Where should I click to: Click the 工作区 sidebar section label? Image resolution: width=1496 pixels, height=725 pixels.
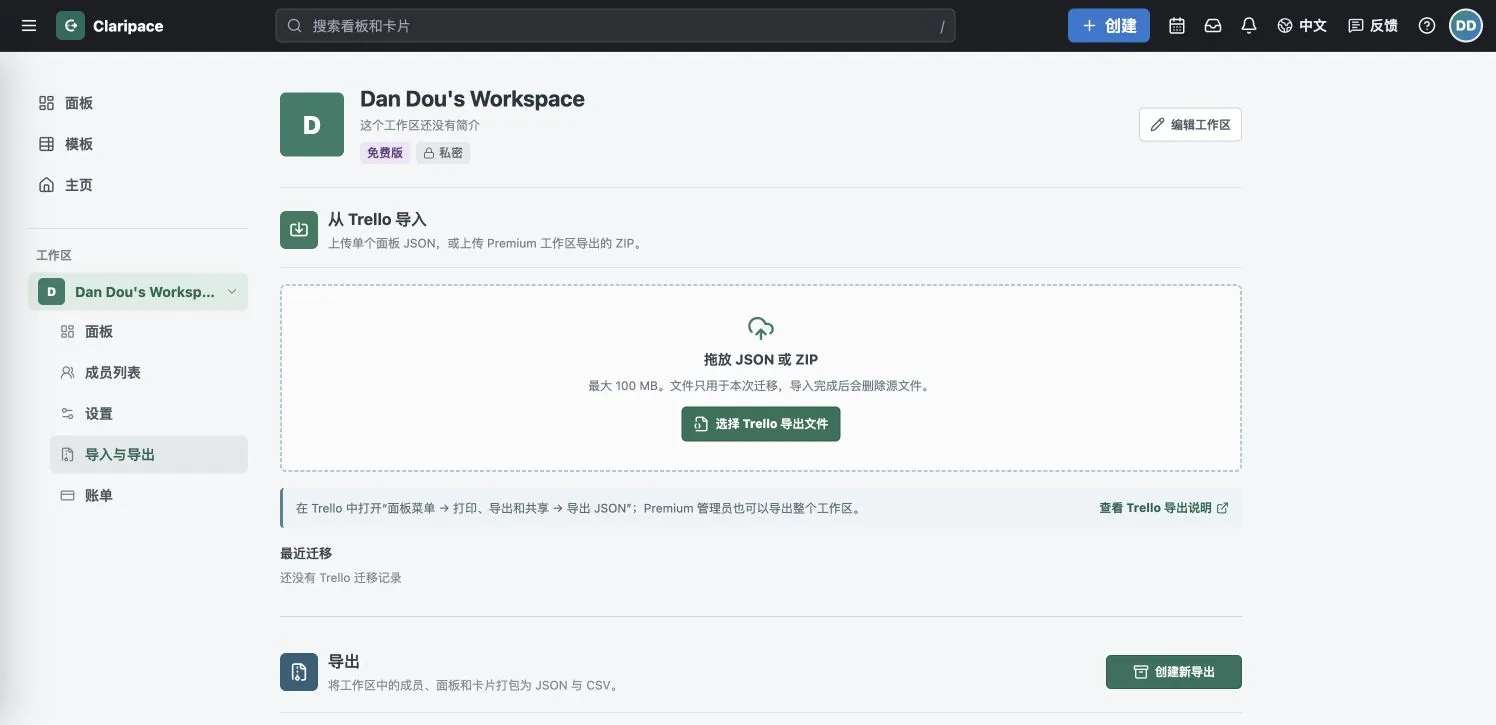pyautogui.click(x=54, y=256)
